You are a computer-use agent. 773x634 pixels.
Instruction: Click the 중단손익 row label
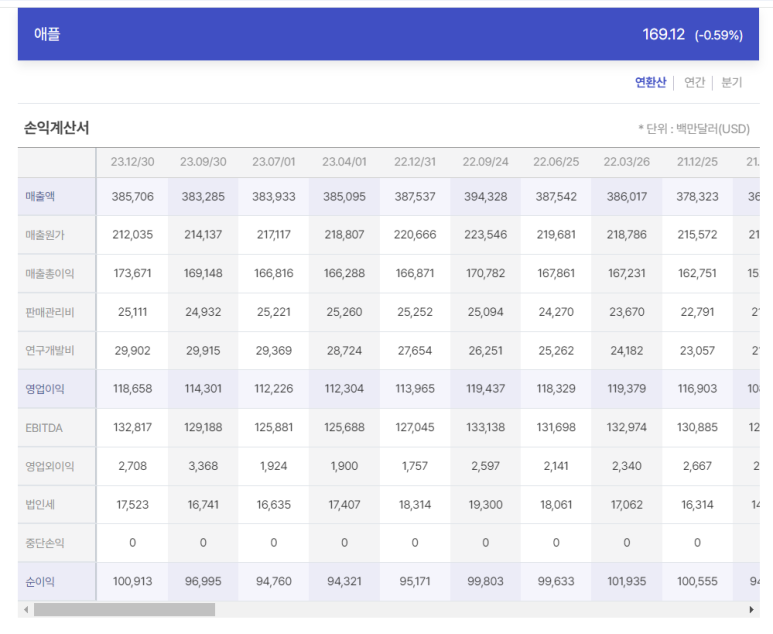(45, 543)
